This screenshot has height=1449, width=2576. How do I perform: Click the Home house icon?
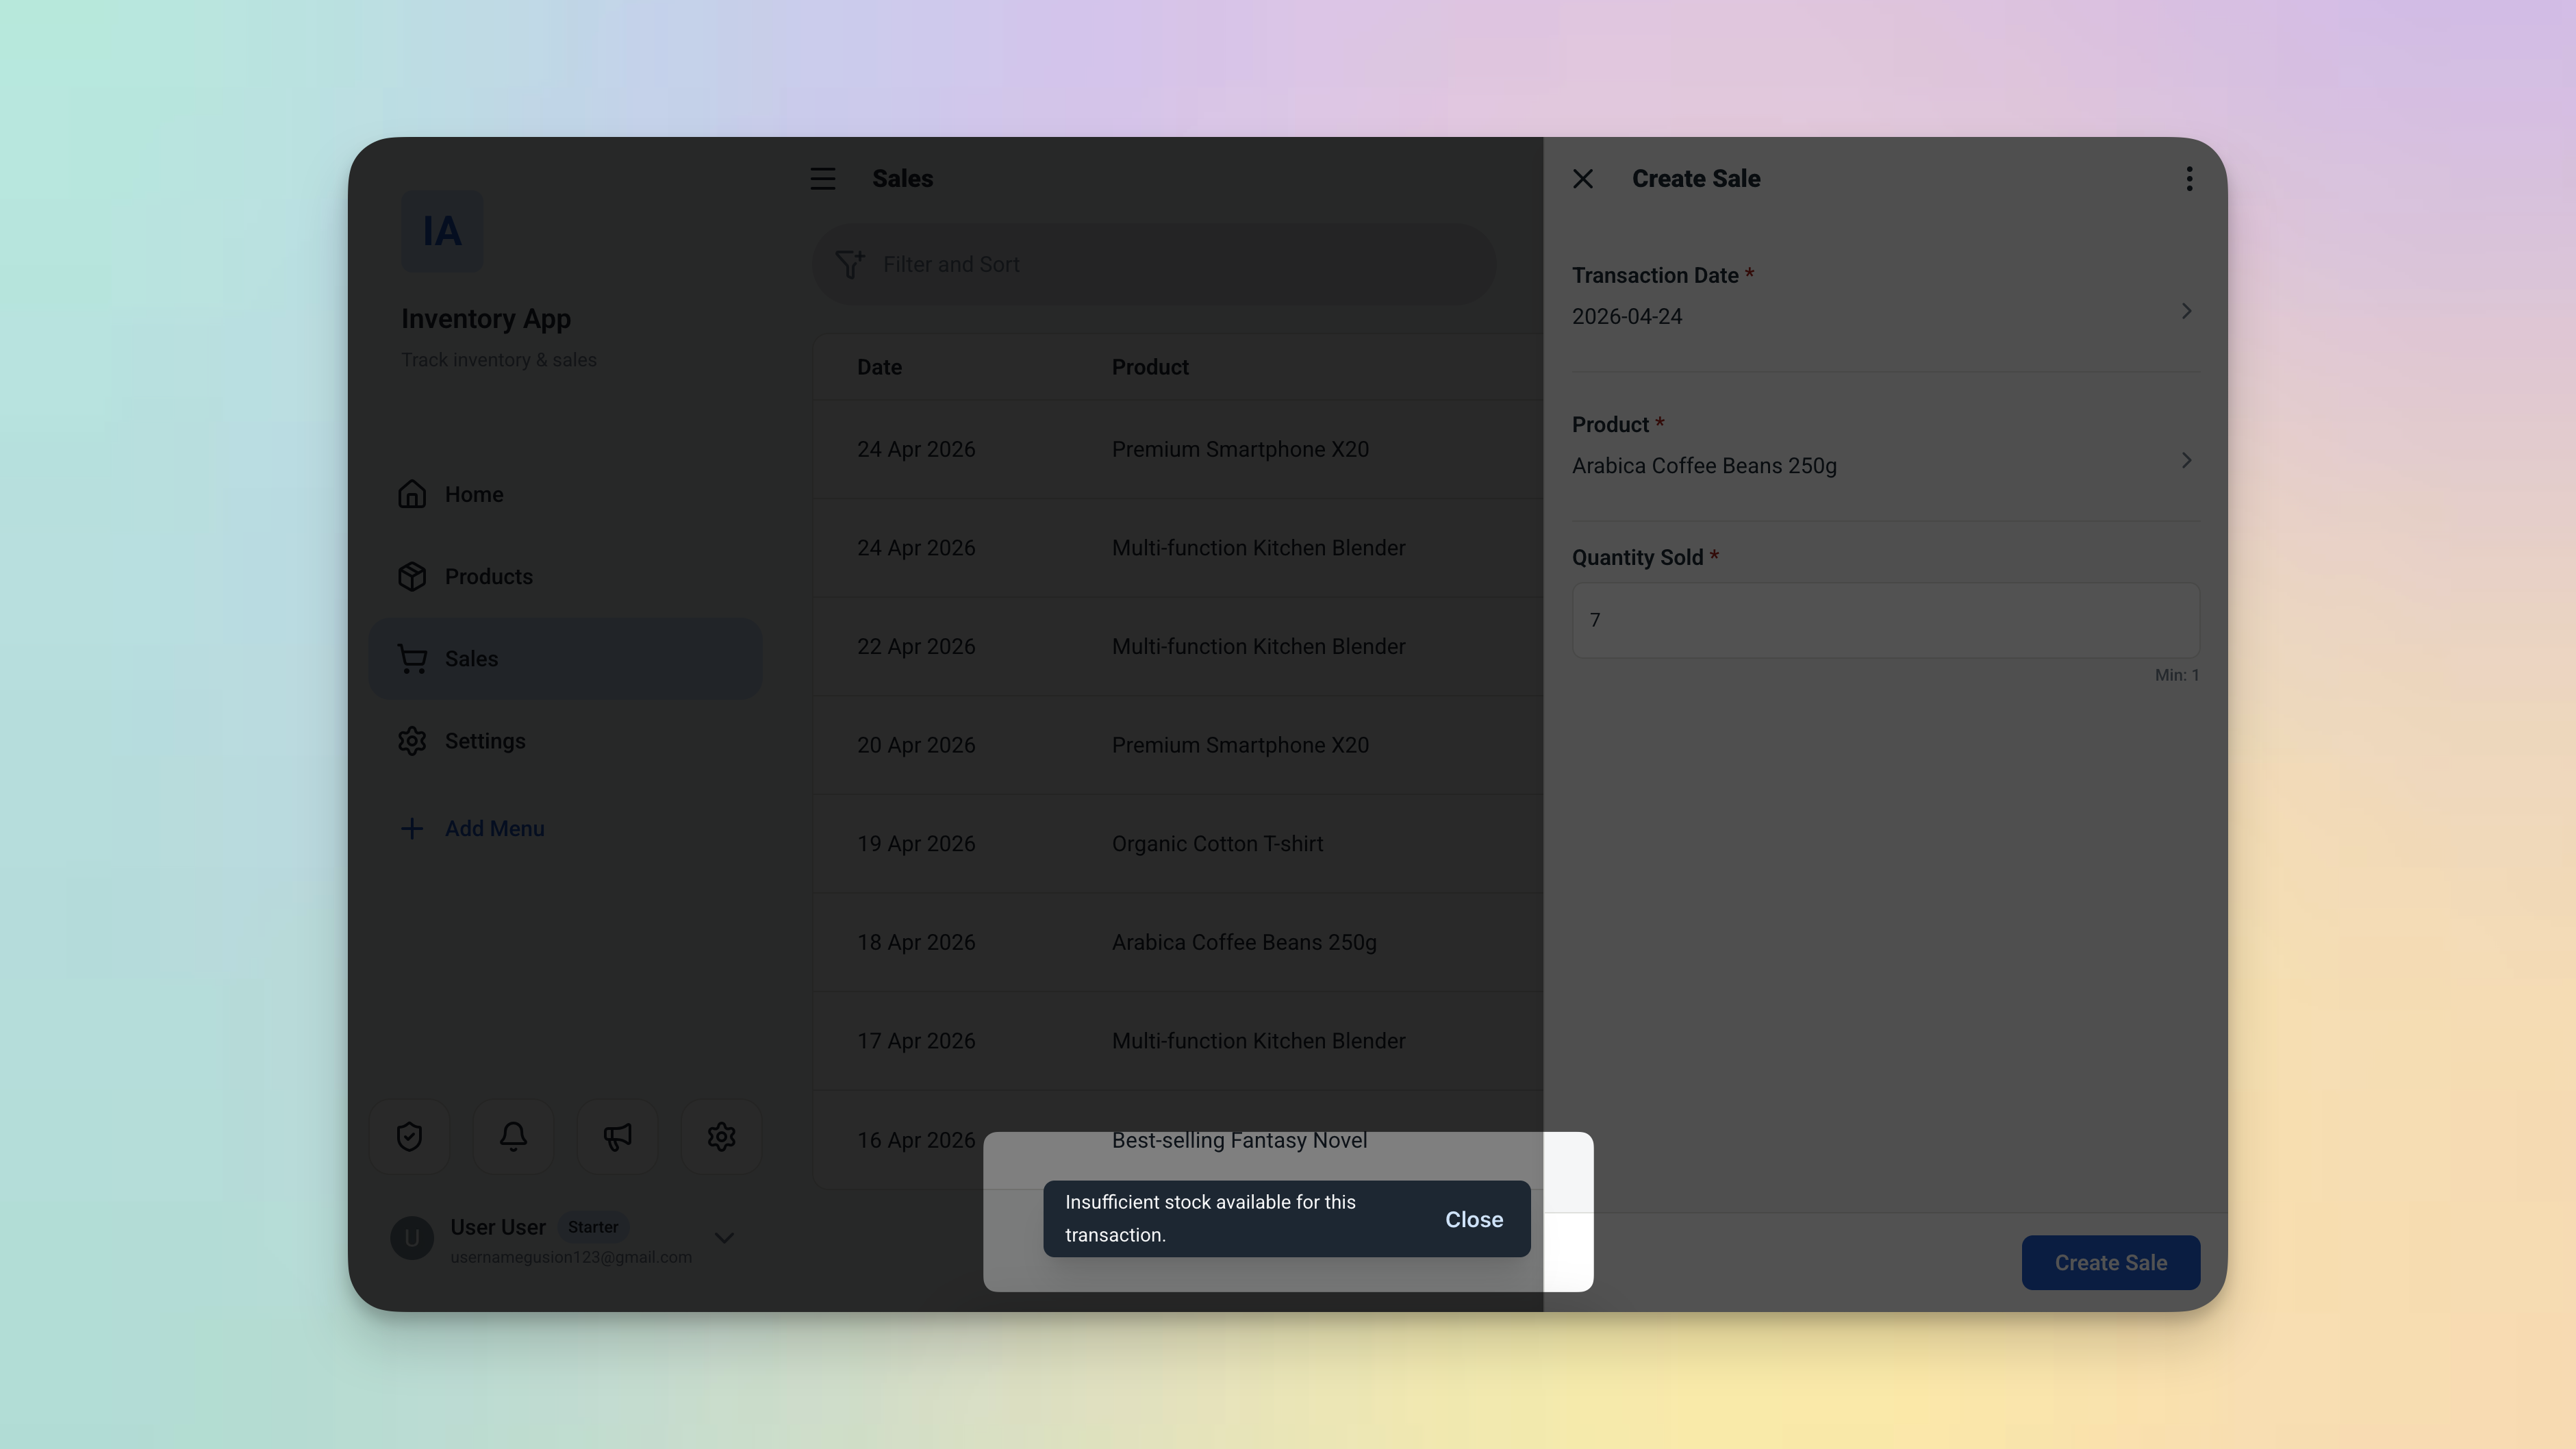tap(412, 494)
